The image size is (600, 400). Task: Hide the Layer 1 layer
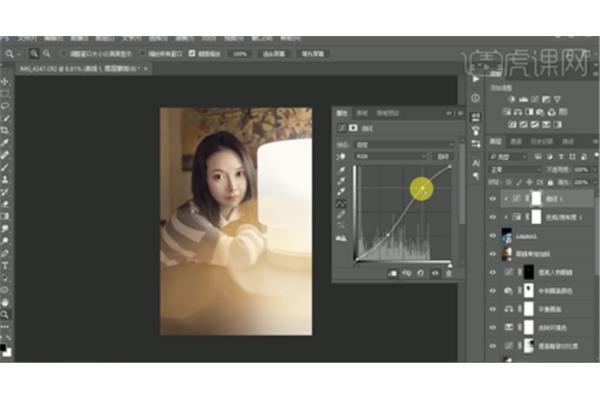tap(492, 236)
